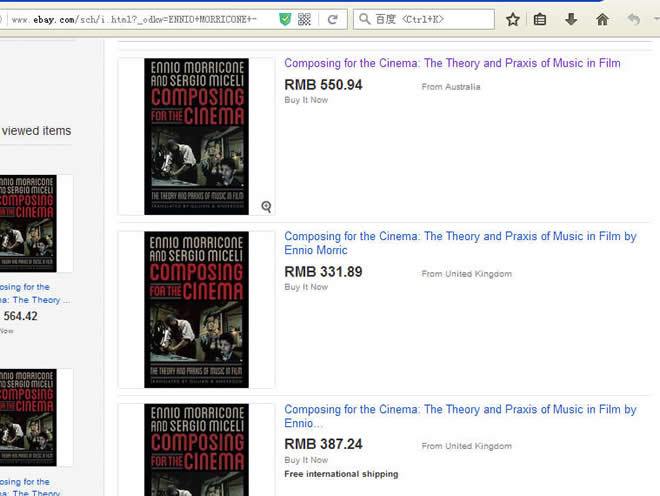Click 'Free international shipping' text
Image resolution: width=660 pixels, height=496 pixels.
click(341, 474)
